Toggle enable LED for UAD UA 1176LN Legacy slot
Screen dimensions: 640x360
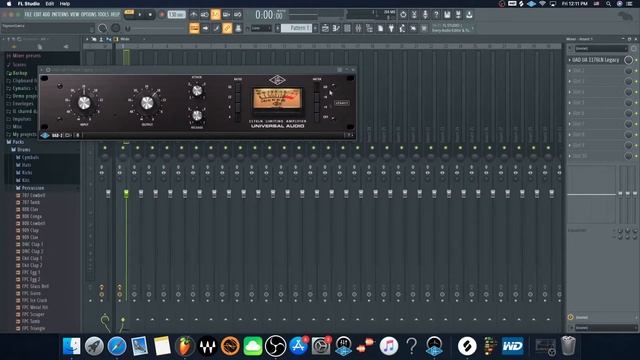pyautogui.click(x=636, y=60)
